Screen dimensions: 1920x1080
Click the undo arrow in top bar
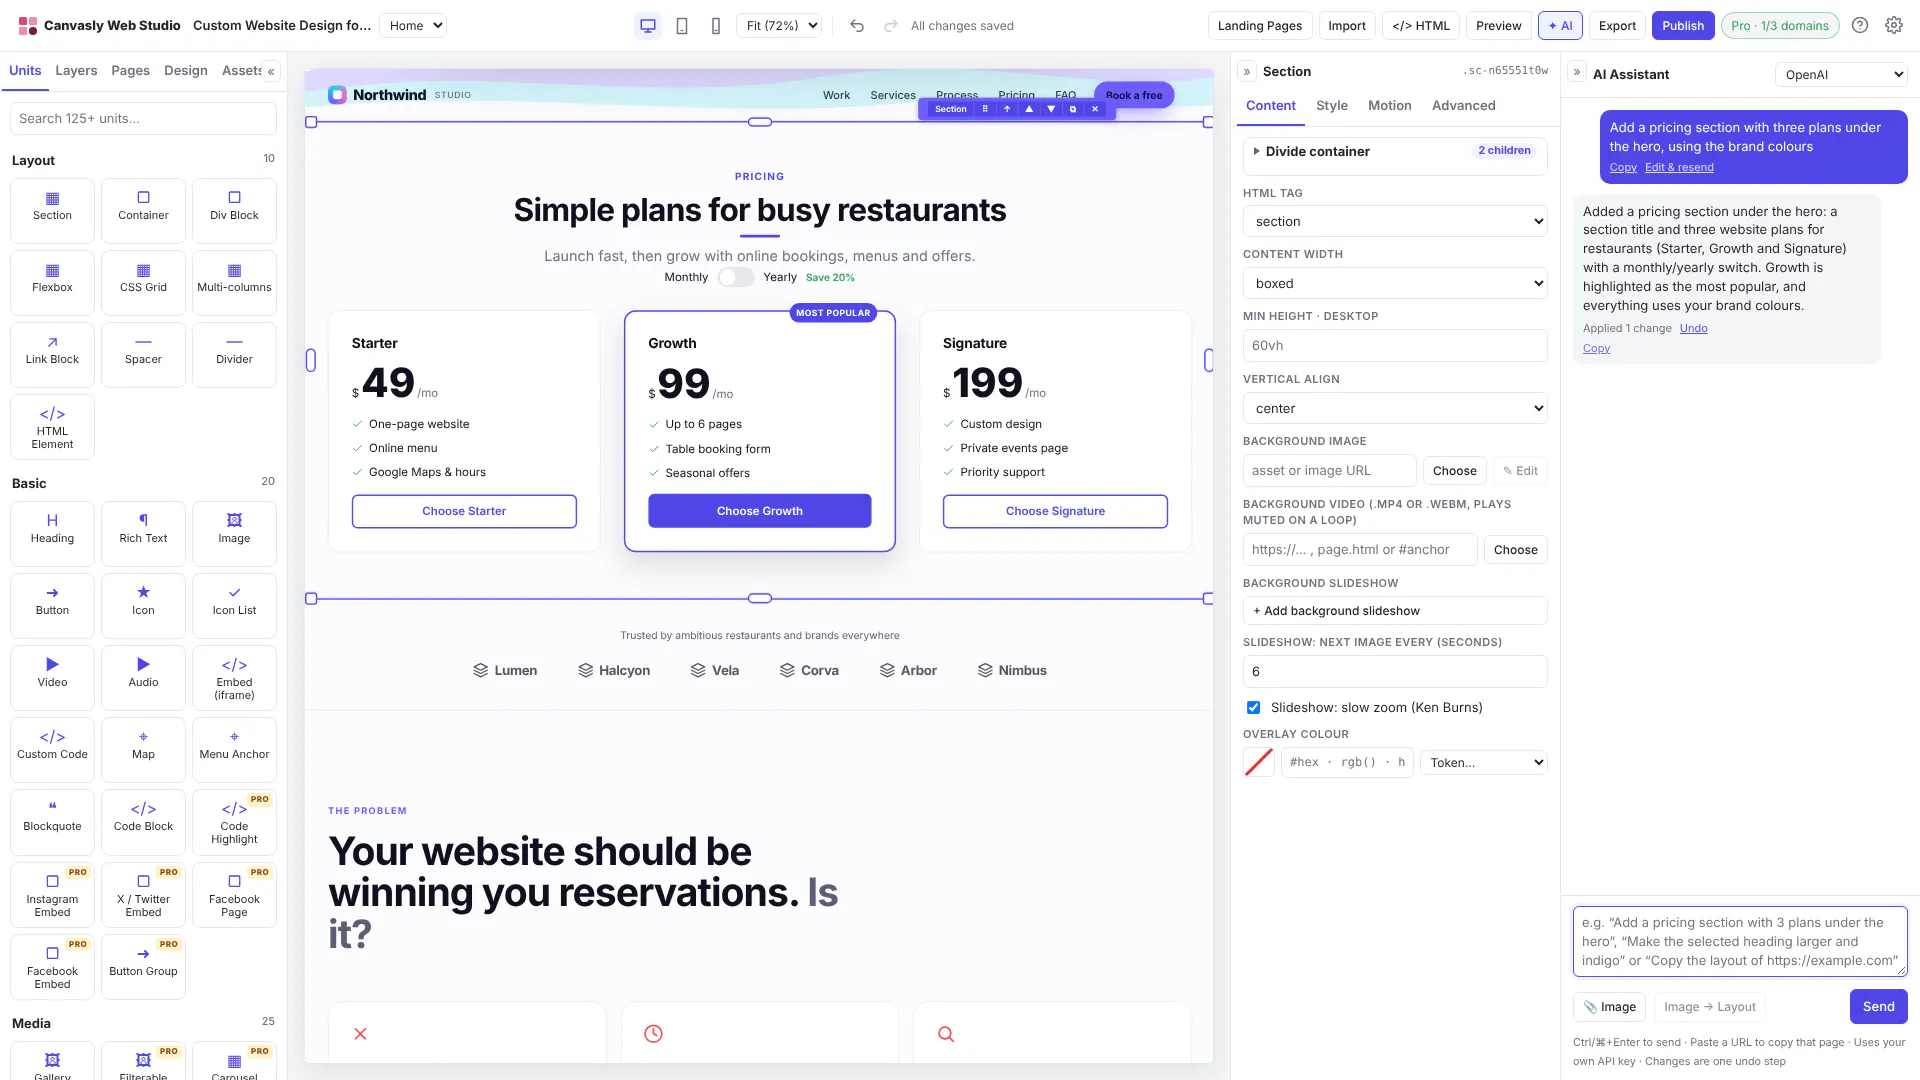(x=857, y=26)
